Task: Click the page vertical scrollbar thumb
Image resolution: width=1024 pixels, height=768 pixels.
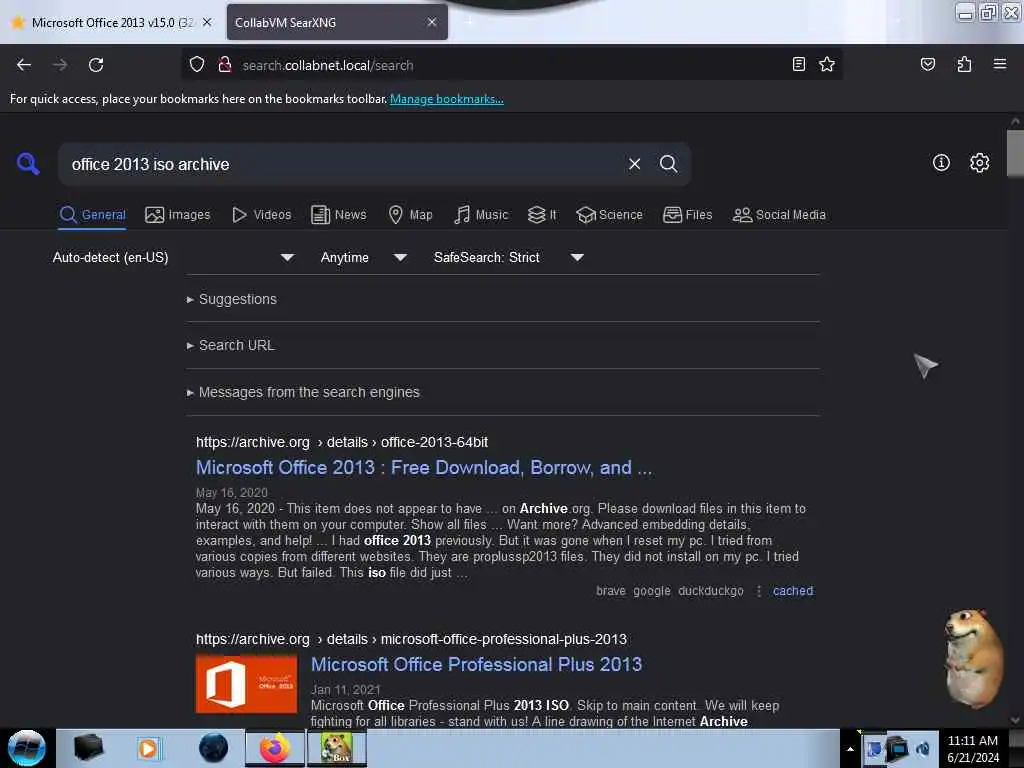Action: point(1015,153)
